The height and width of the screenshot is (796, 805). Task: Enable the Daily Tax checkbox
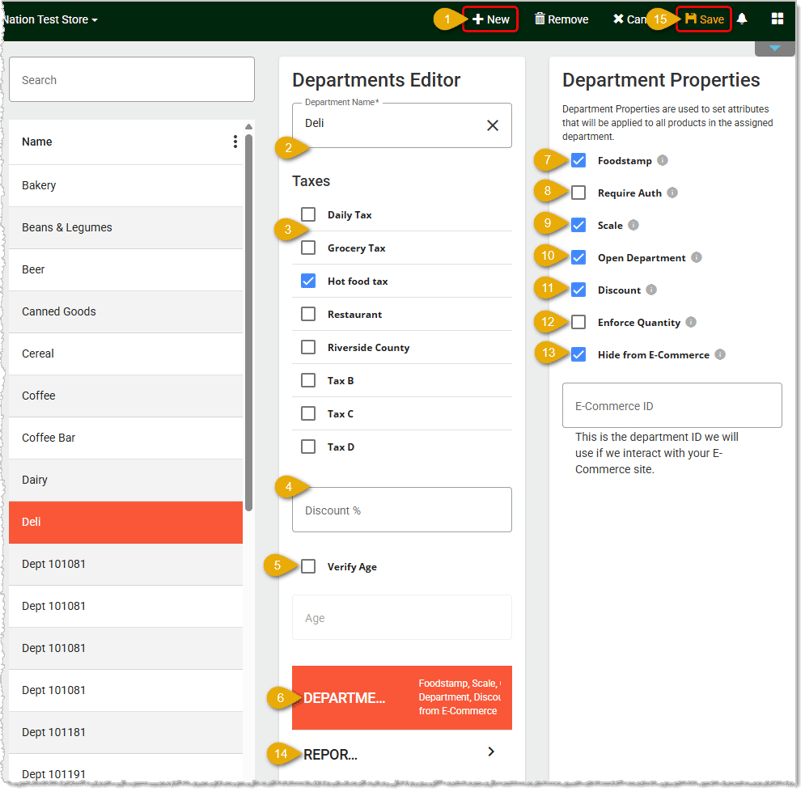[x=308, y=214]
